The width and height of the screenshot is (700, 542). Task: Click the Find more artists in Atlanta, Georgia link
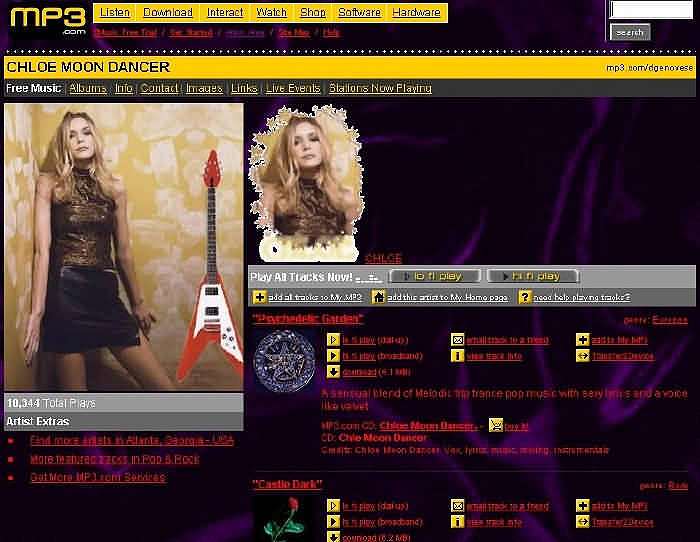click(132, 441)
